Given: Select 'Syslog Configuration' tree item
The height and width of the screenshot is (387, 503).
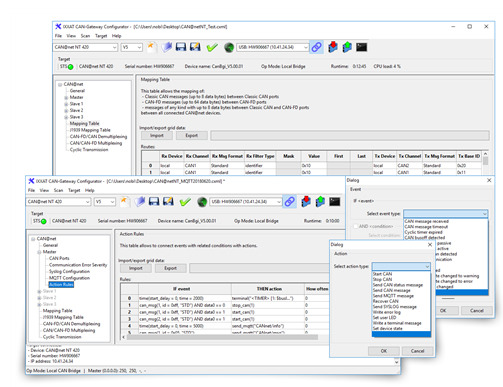Looking at the screenshot, I should point(69,271).
